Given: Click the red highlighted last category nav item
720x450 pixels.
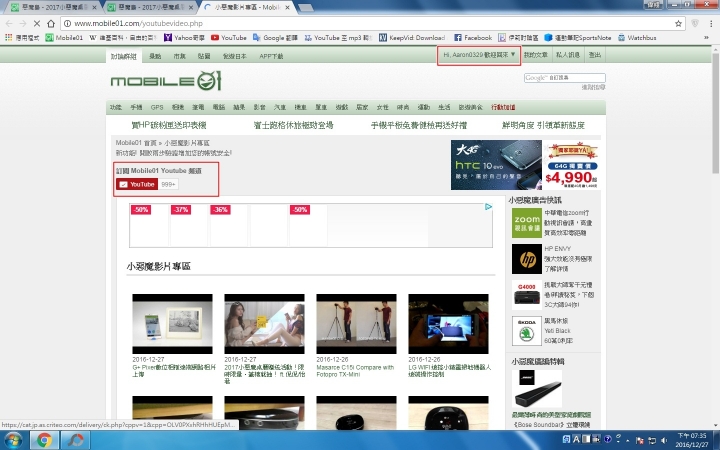Looking at the screenshot, I should pyautogui.click(x=503, y=107).
